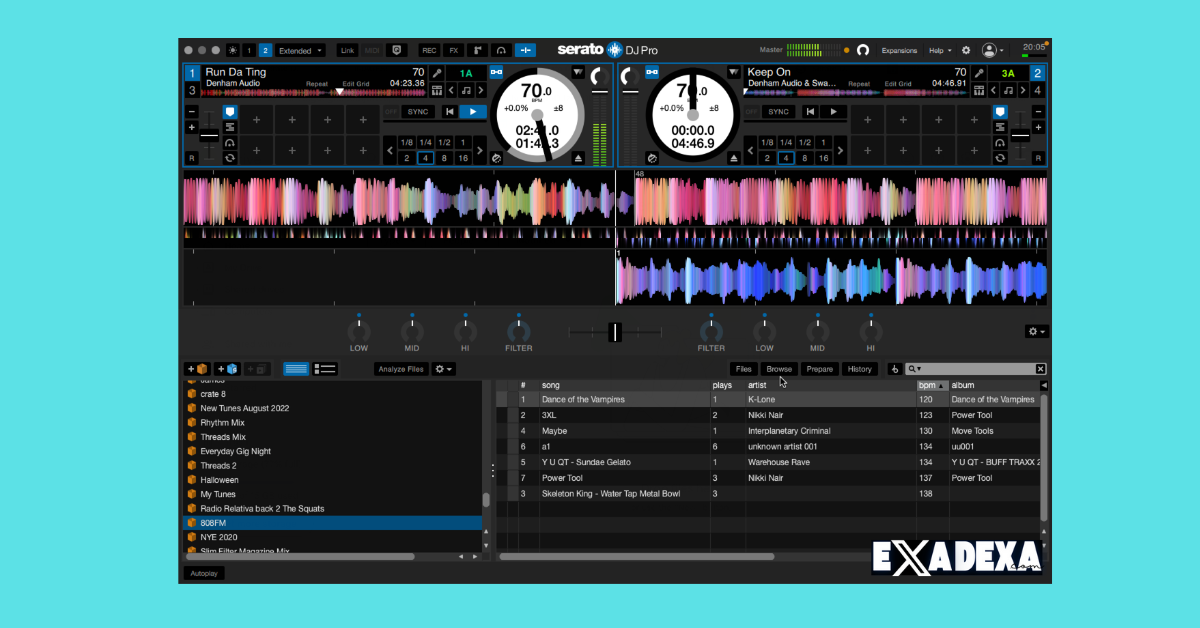1200x628 pixels.
Task: Enable Link in the top toolbar
Action: [347, 50]
